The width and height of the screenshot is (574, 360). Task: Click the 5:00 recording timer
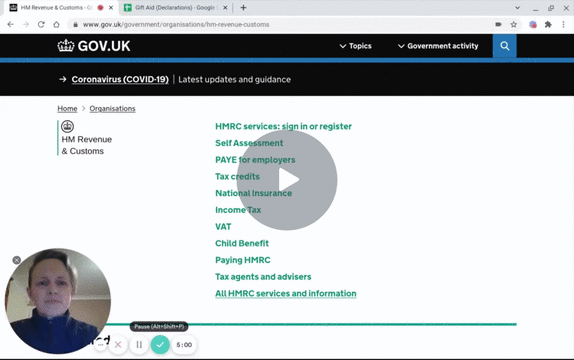[184, 345]
